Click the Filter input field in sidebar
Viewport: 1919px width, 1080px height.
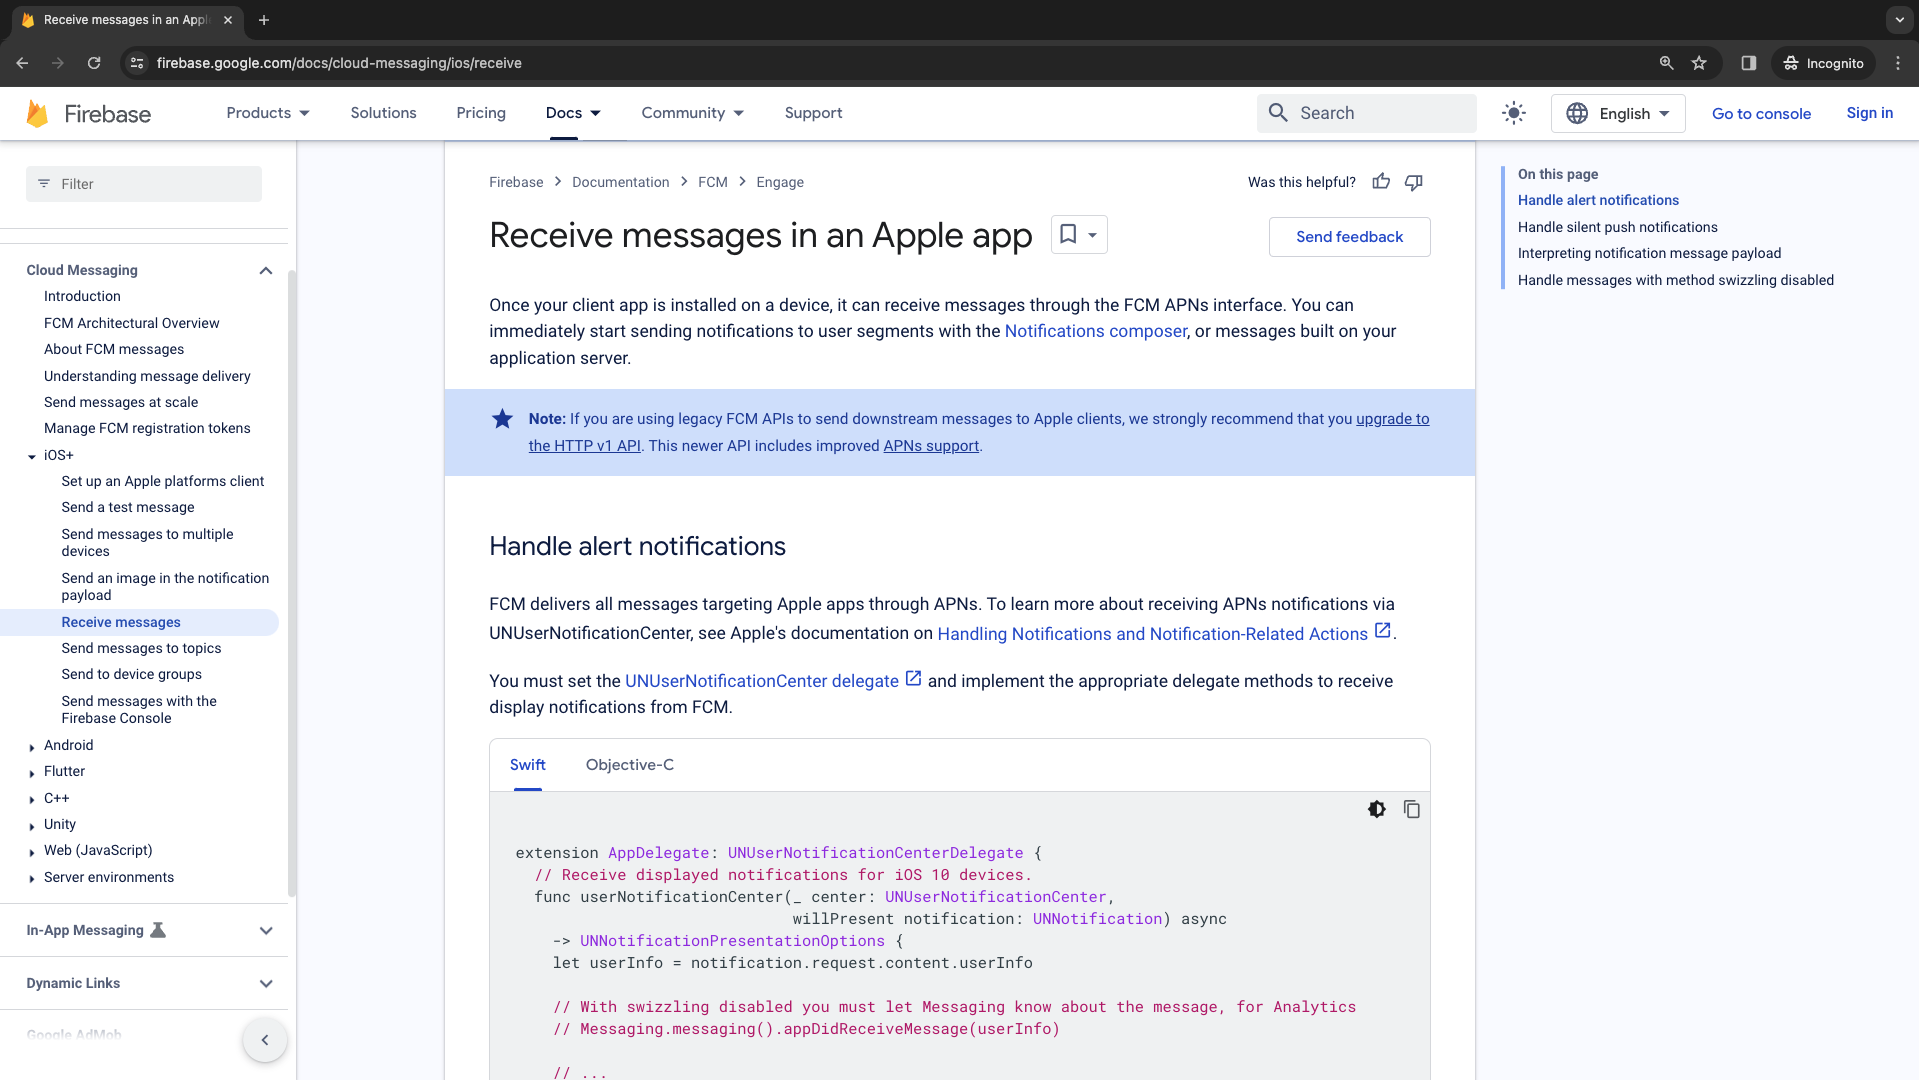click(144, 184)
